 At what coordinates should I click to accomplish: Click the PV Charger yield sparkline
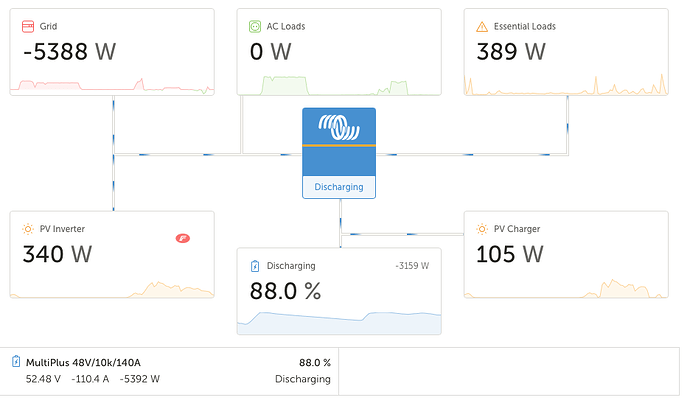tap(566, 288)
